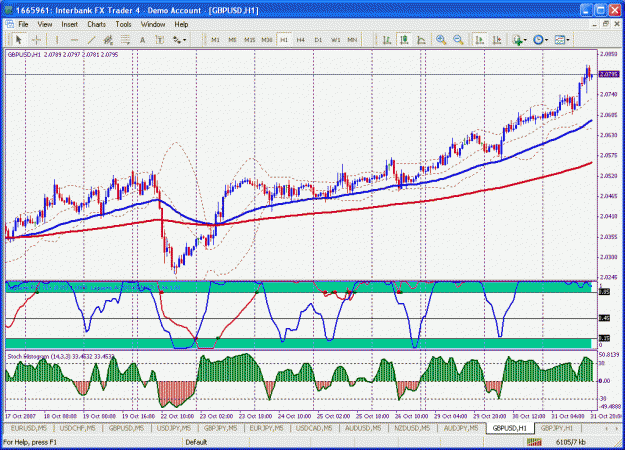
Task: Set timeframe to M5
Action: [232, 40]
